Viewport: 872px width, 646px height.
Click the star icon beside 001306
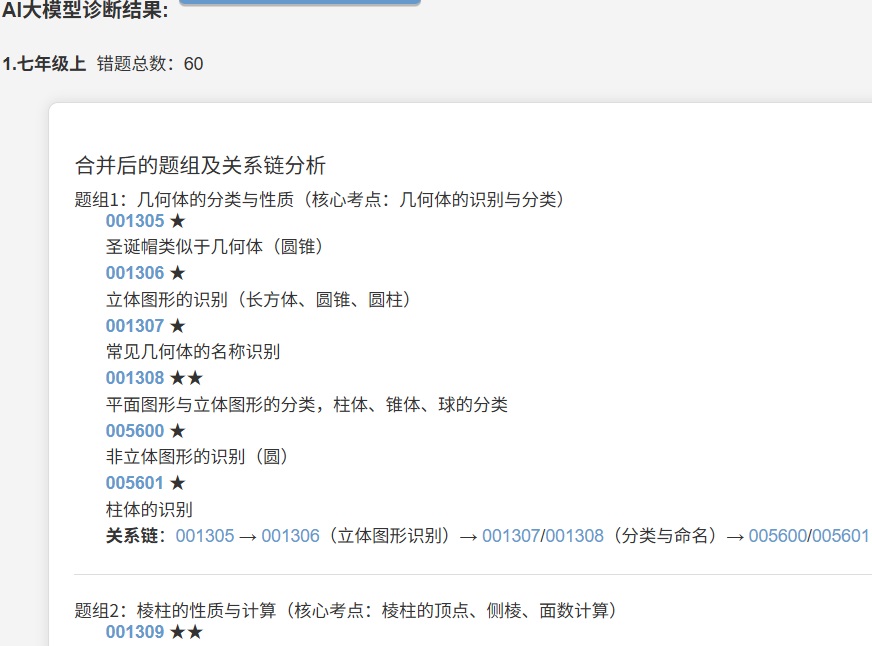[x=178, y=273]
